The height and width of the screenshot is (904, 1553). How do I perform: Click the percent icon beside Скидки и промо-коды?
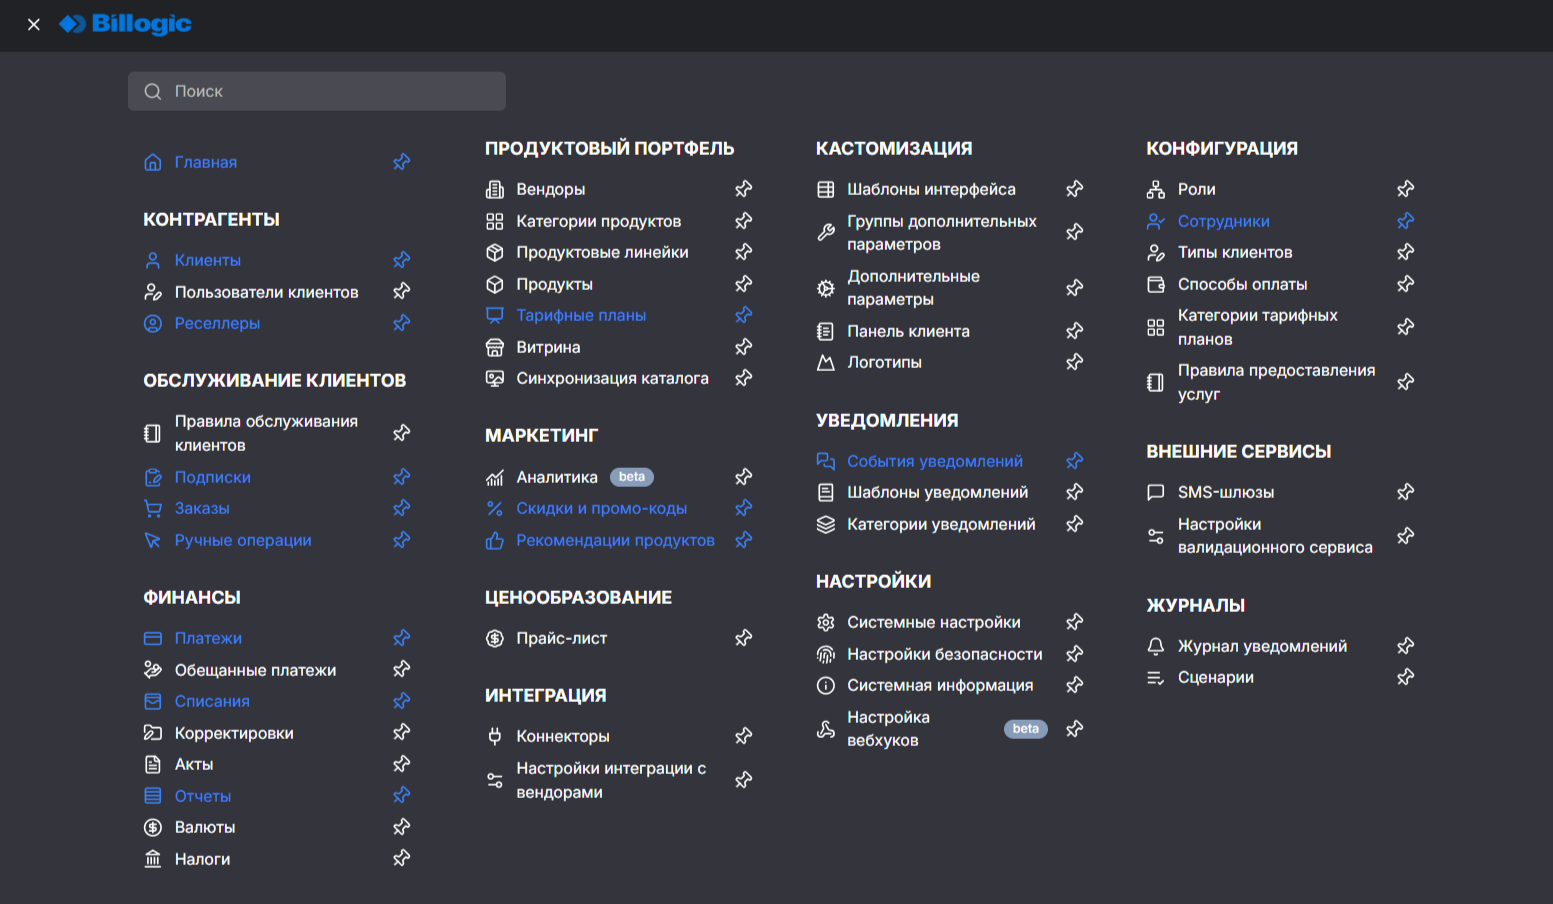494,508
